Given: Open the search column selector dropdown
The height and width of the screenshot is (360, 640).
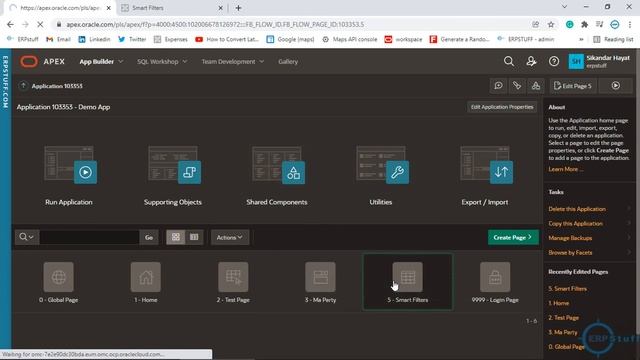Looking at the screenshot, I should 27,237.
